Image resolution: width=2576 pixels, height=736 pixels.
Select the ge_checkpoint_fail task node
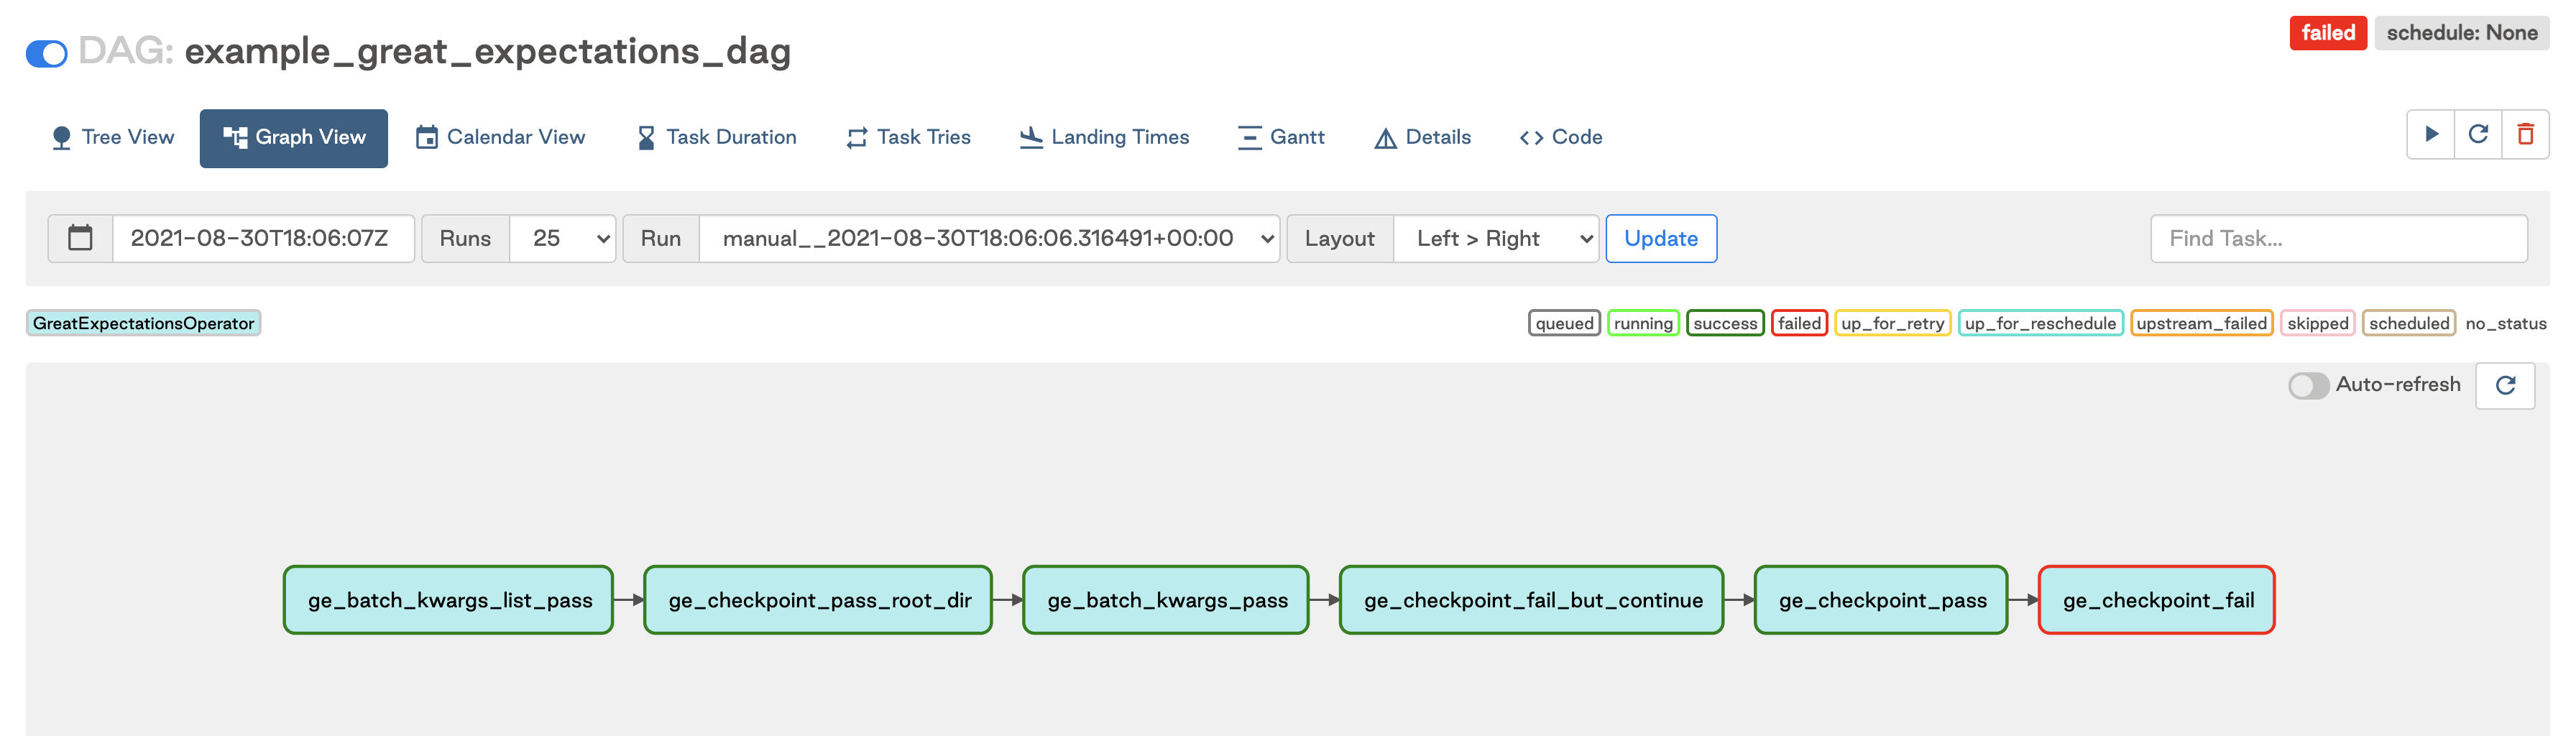tap(2156, 600)
